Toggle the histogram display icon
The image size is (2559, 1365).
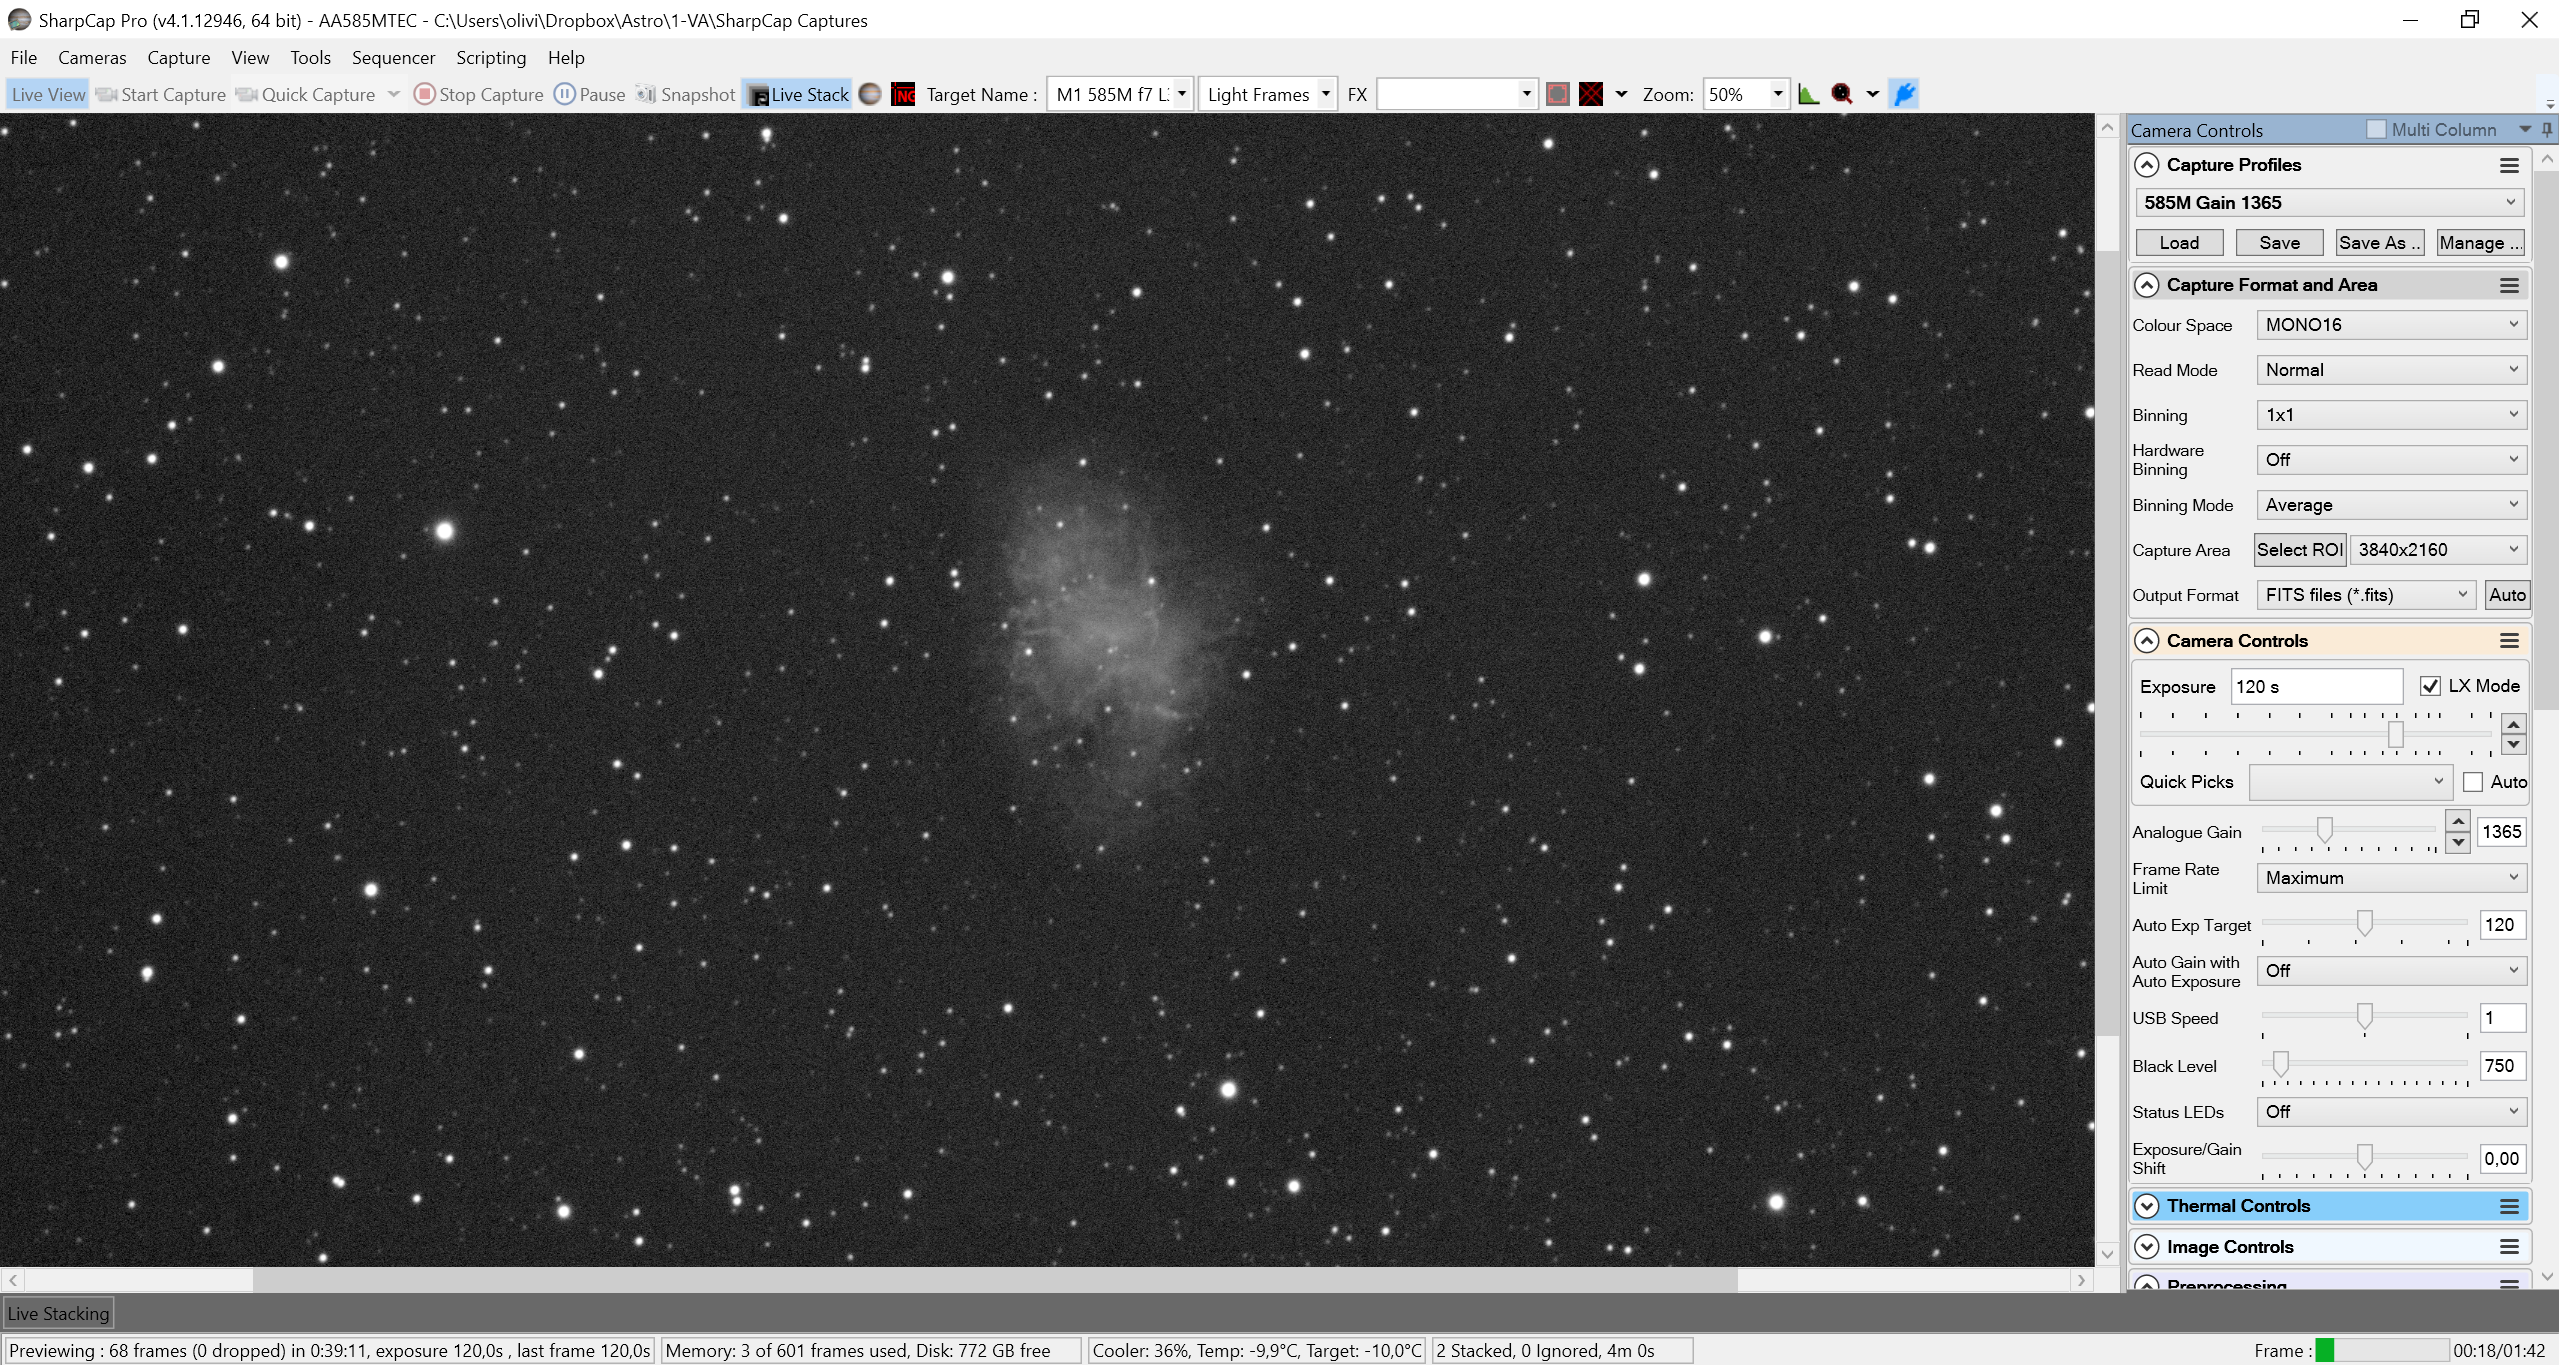tap(1808, 94)
